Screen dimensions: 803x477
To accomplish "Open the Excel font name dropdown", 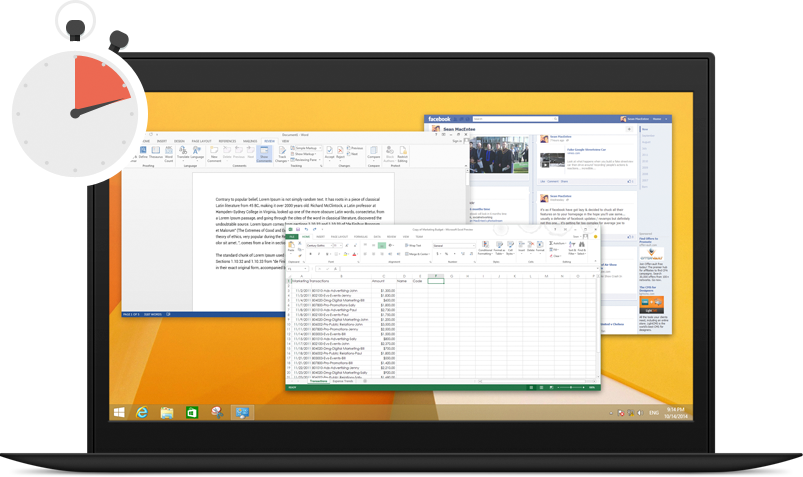I will [317, 245].
